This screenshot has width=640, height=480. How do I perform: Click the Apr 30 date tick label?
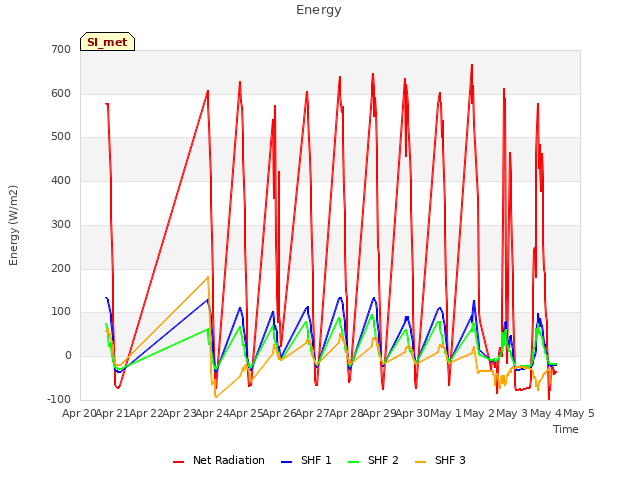413,413
